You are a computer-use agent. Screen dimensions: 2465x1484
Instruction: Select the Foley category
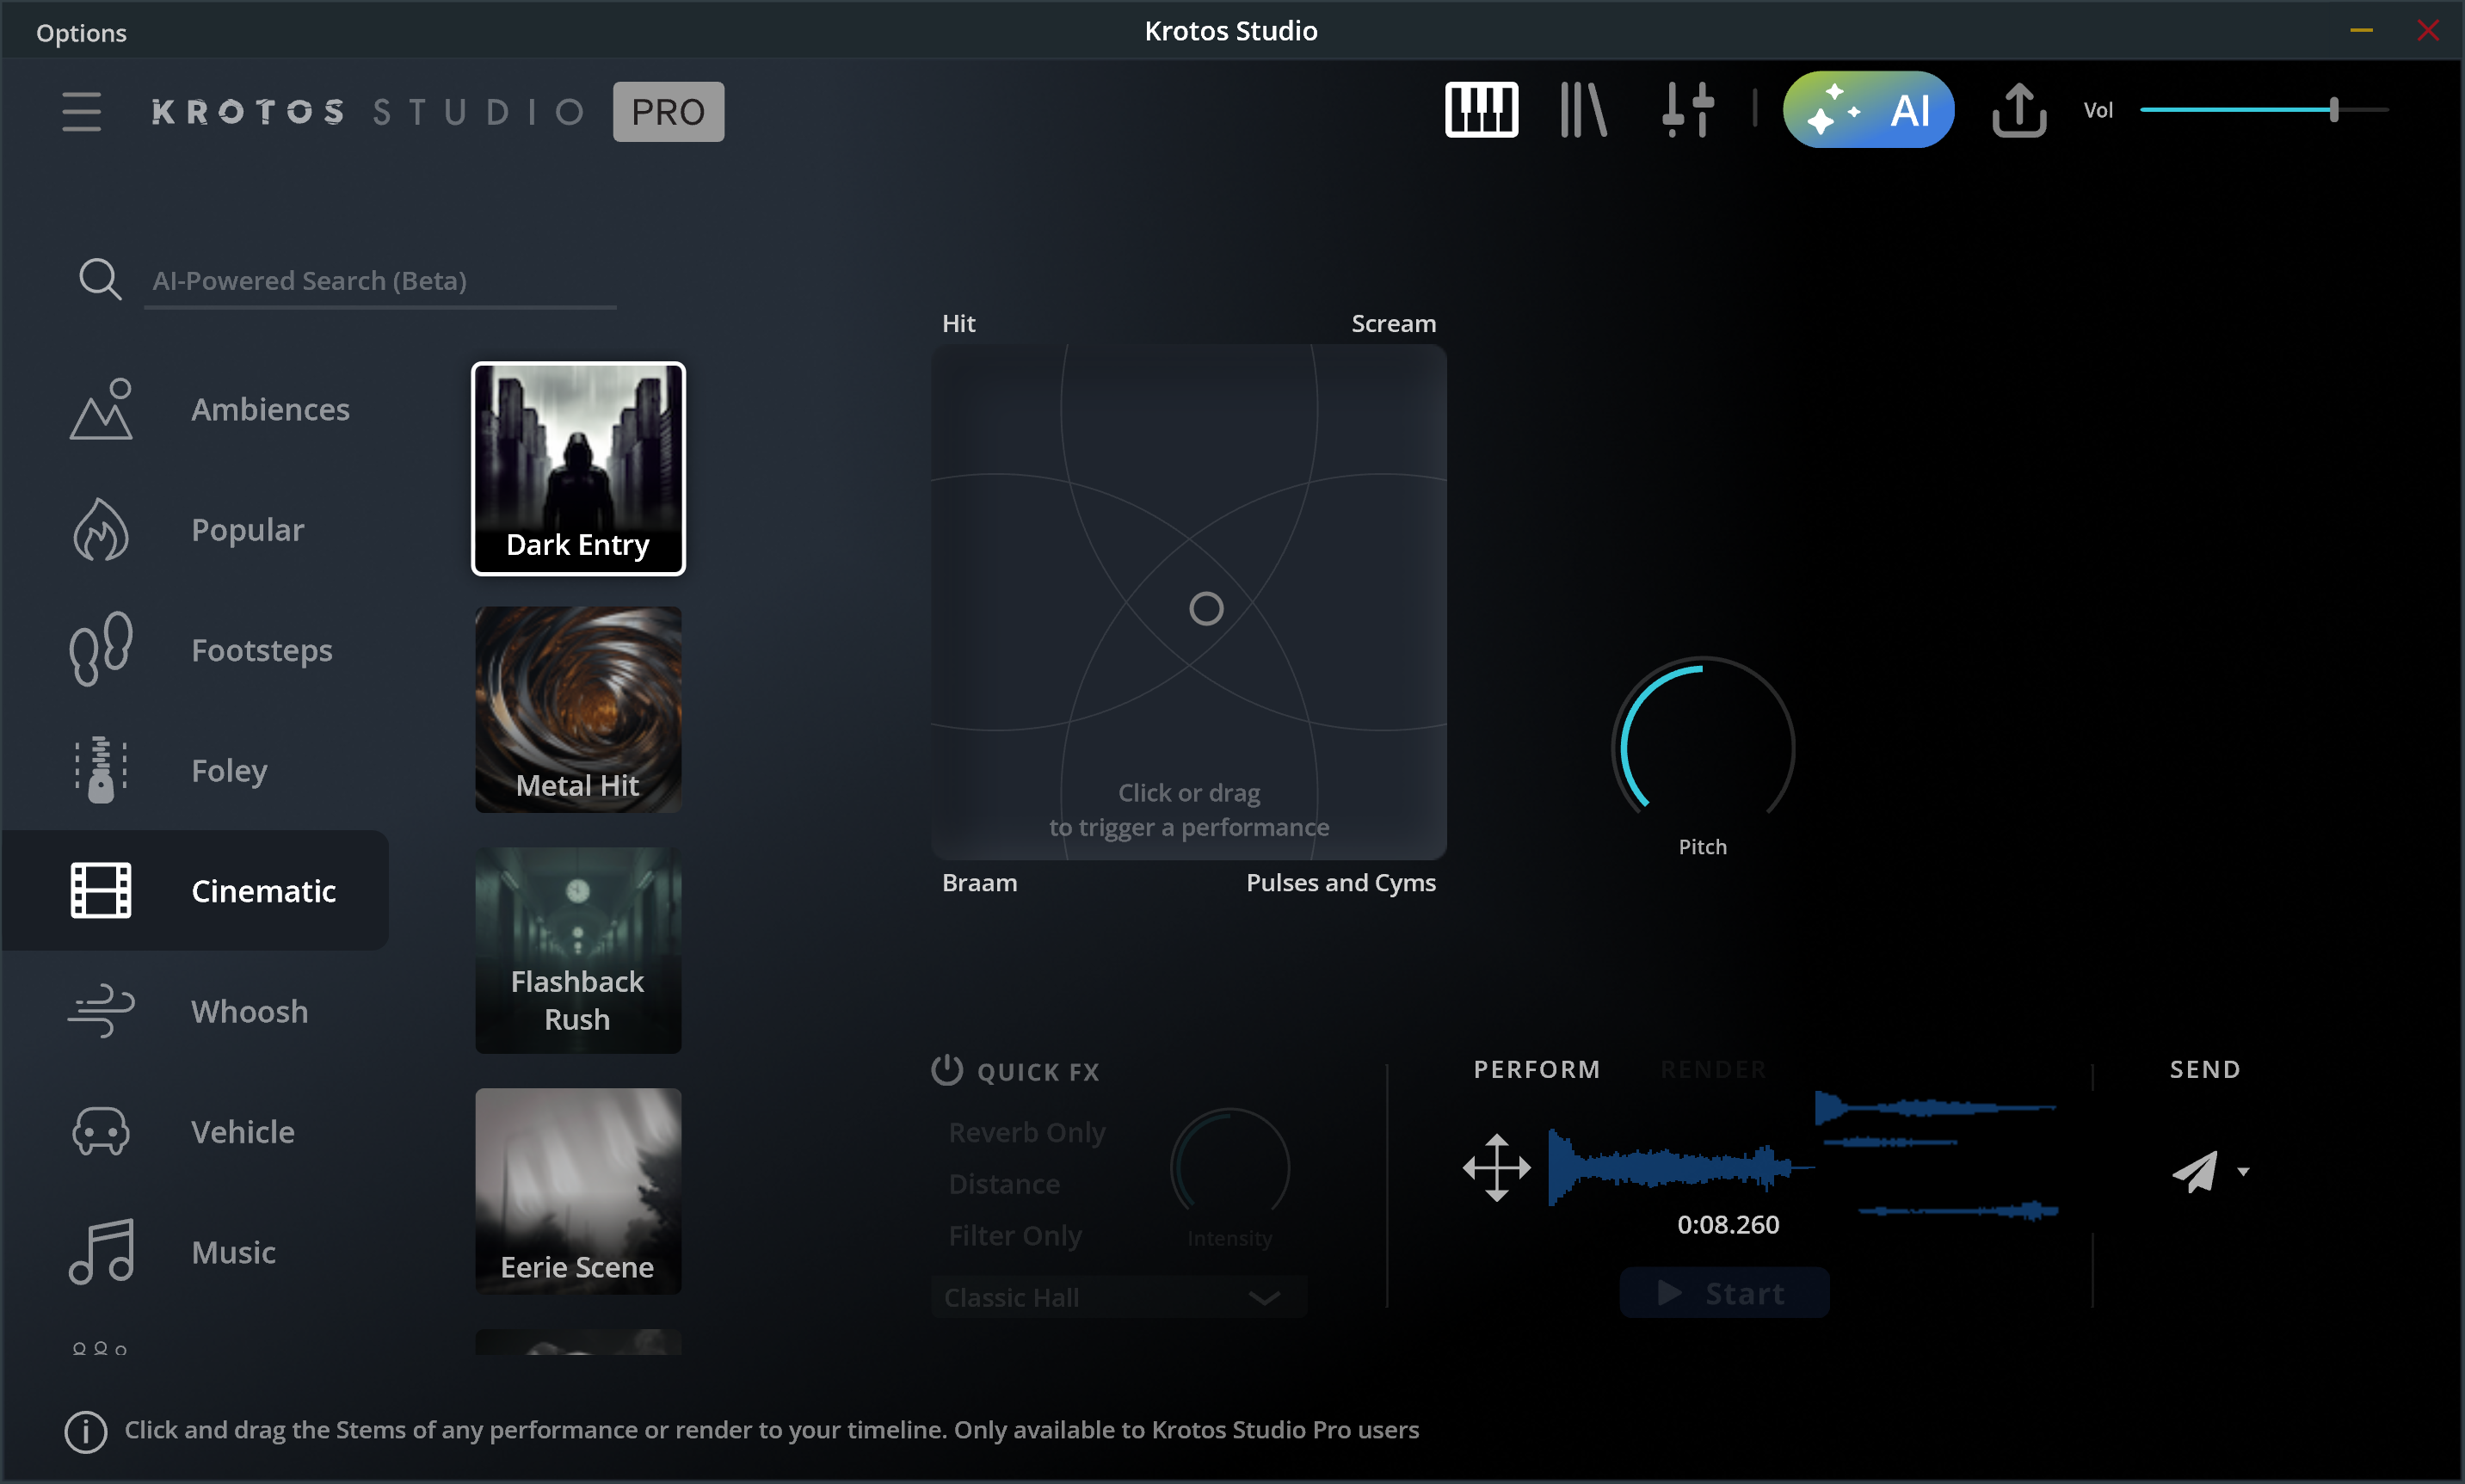(x=195, y=770)
